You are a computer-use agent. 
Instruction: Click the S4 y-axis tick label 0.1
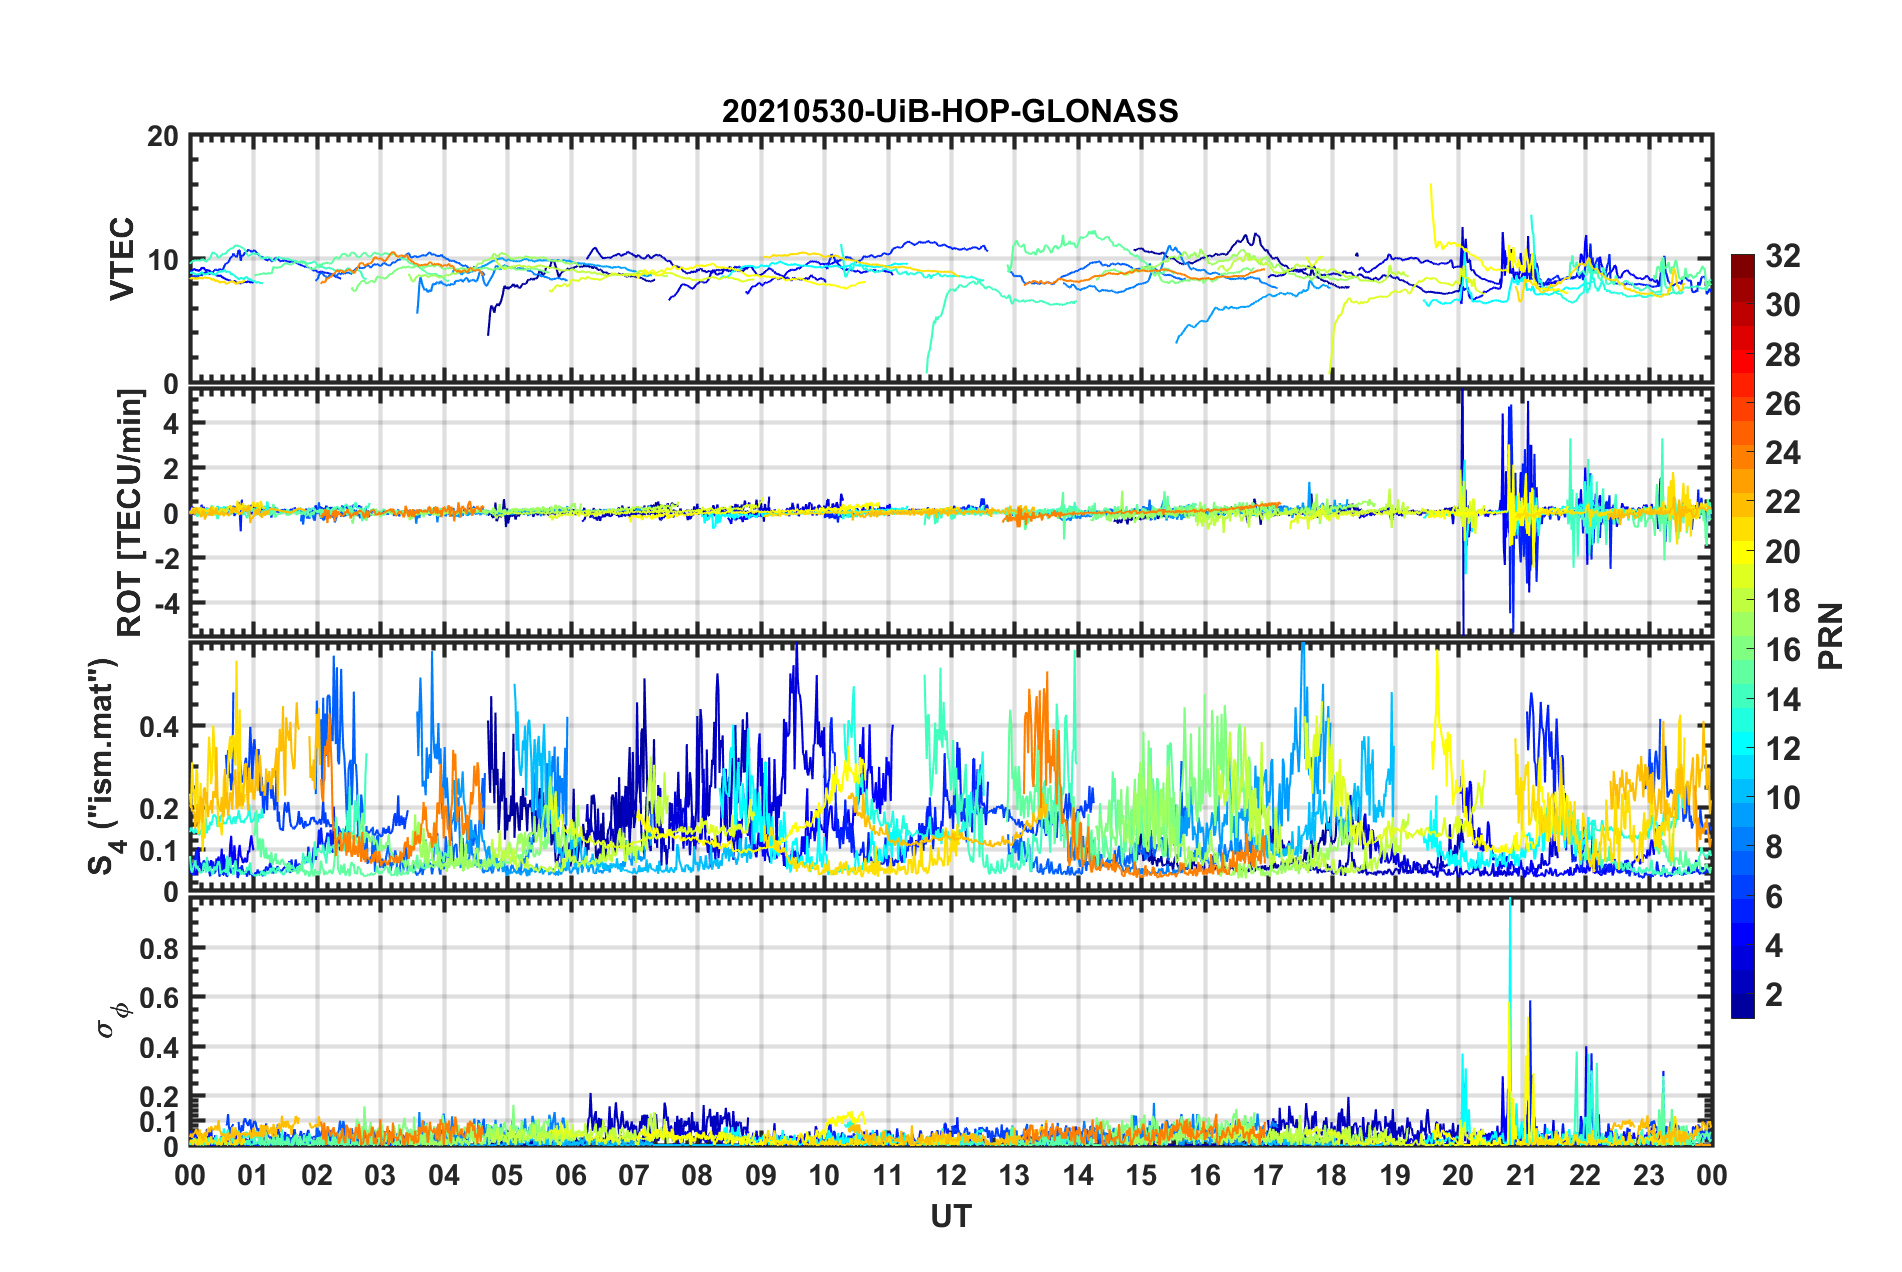[x=158, y=851]
